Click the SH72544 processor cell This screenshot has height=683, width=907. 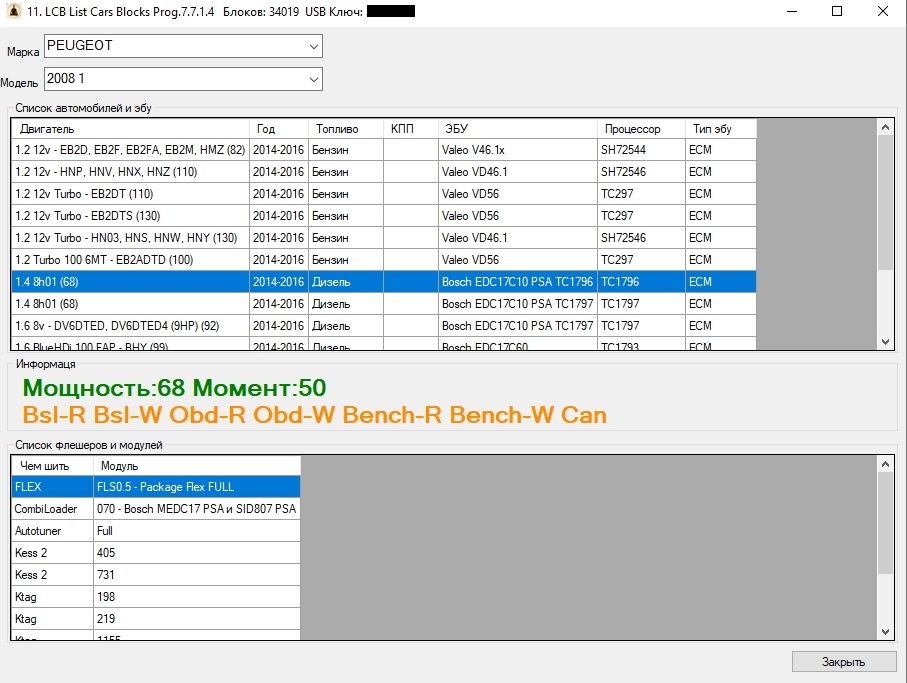pyautogui.click(x=641, y=150)
